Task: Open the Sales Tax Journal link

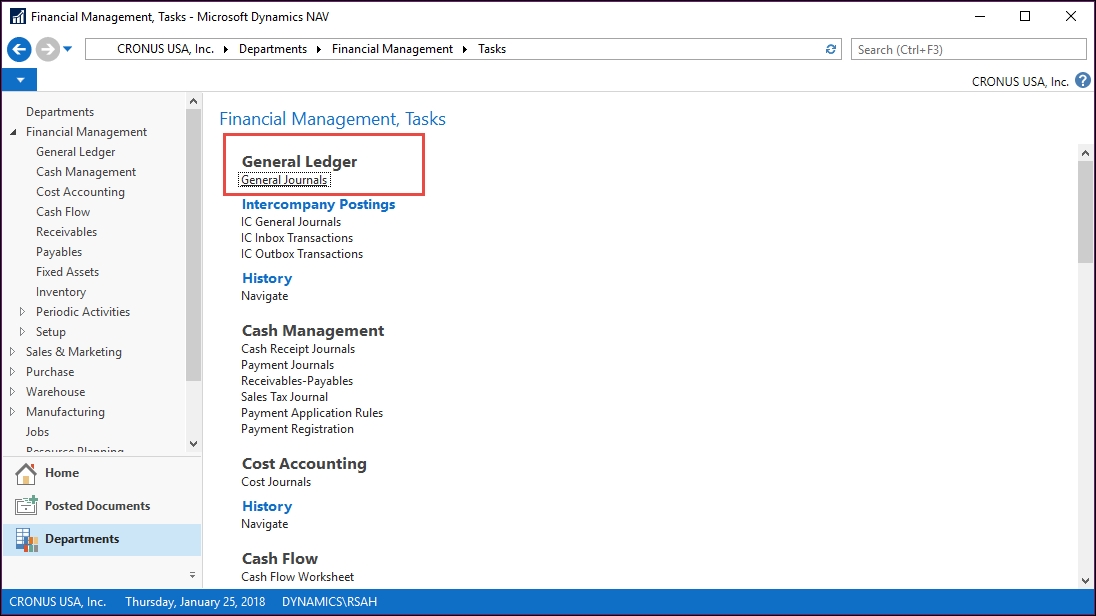Action: click(284, 397)
